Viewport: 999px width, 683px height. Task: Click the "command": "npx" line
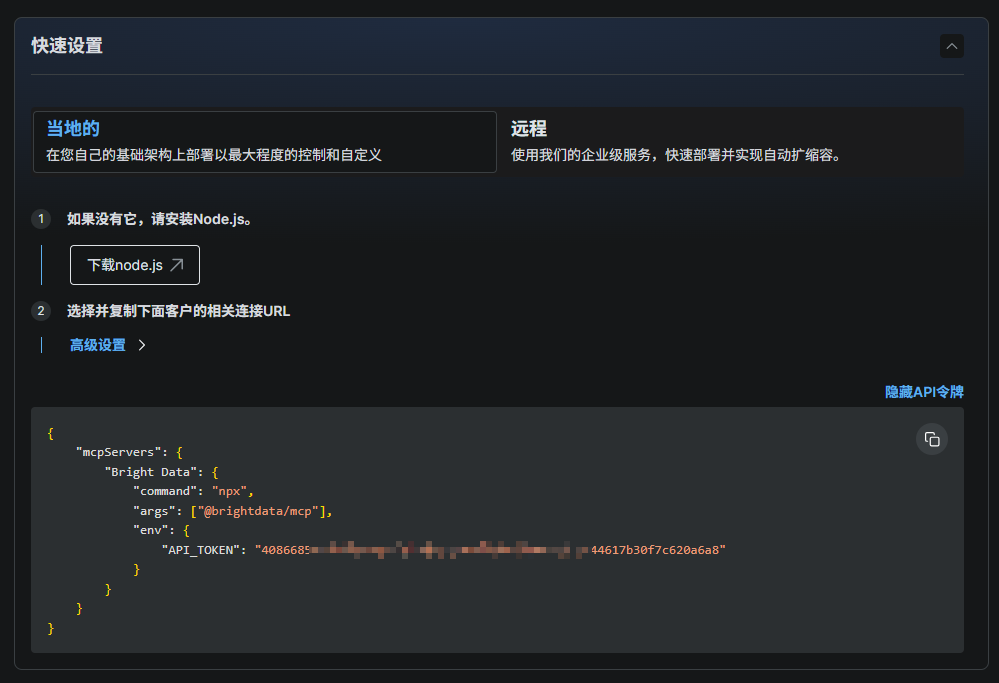(193, 491)
